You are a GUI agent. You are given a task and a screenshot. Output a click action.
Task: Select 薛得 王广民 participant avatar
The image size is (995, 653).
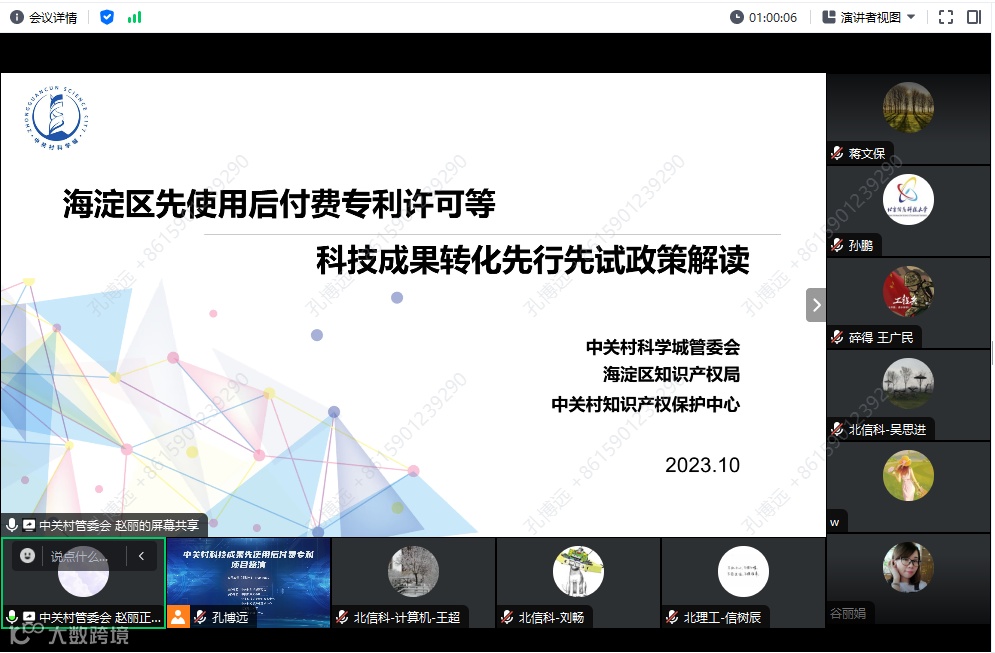[x=908, y=291]
